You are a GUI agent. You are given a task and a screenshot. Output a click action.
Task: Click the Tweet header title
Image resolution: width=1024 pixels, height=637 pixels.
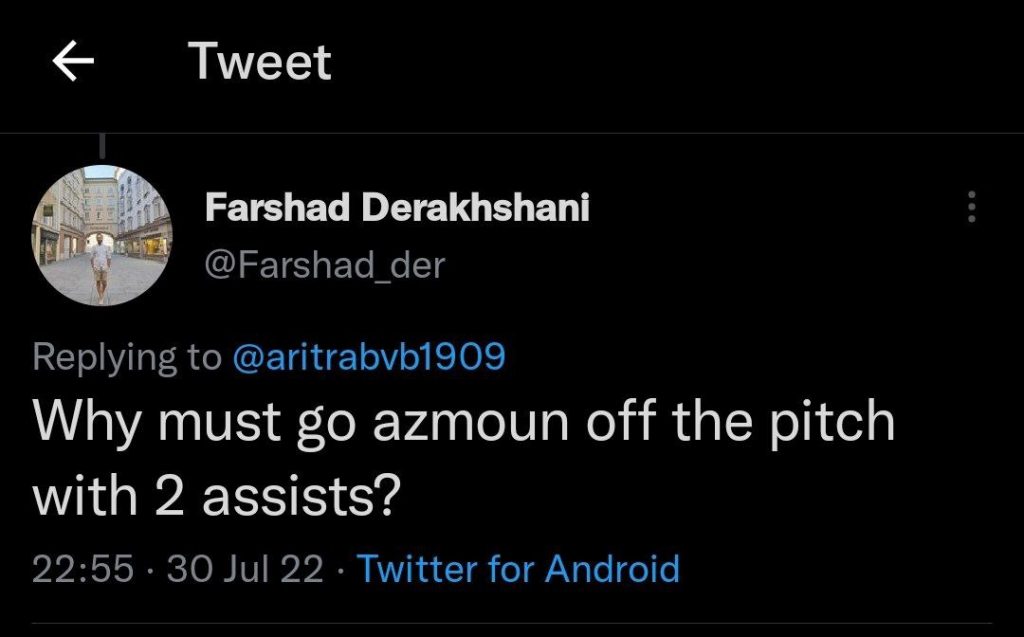[x=259, y=63]
